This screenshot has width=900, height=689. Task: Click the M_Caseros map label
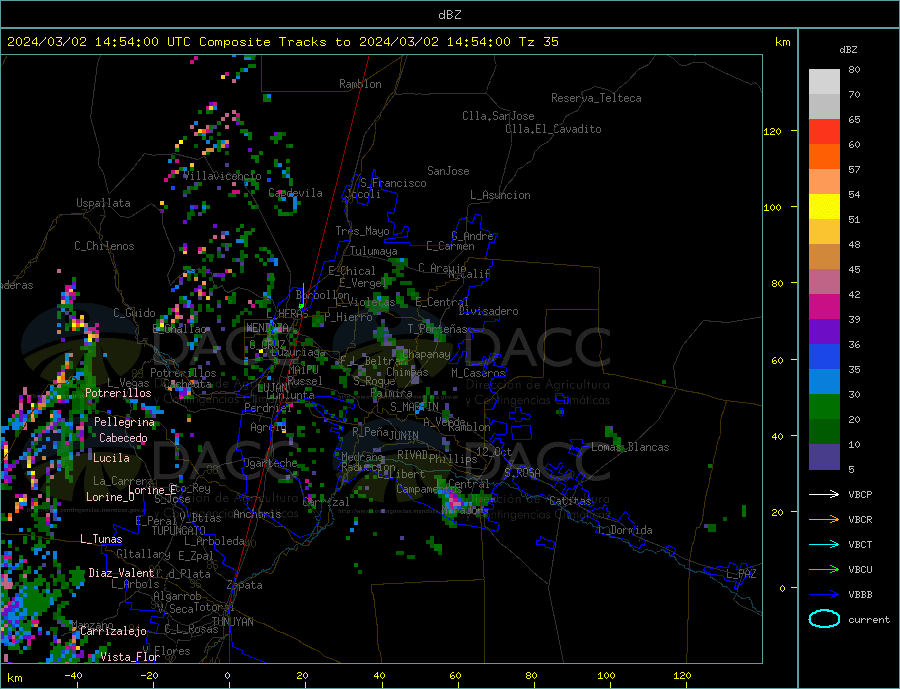point(478,373)
